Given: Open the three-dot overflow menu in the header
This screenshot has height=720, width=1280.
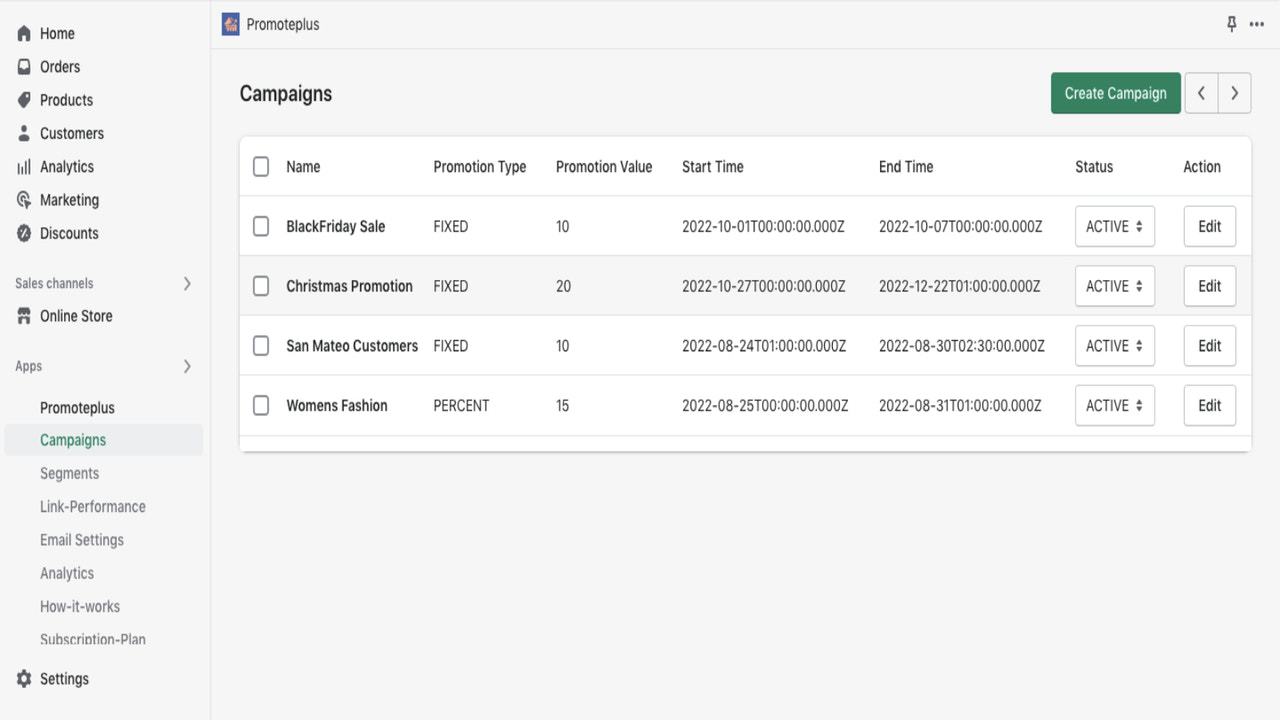Looking at the screenshot, I should pyautogui.click(x=1258, y=24).
